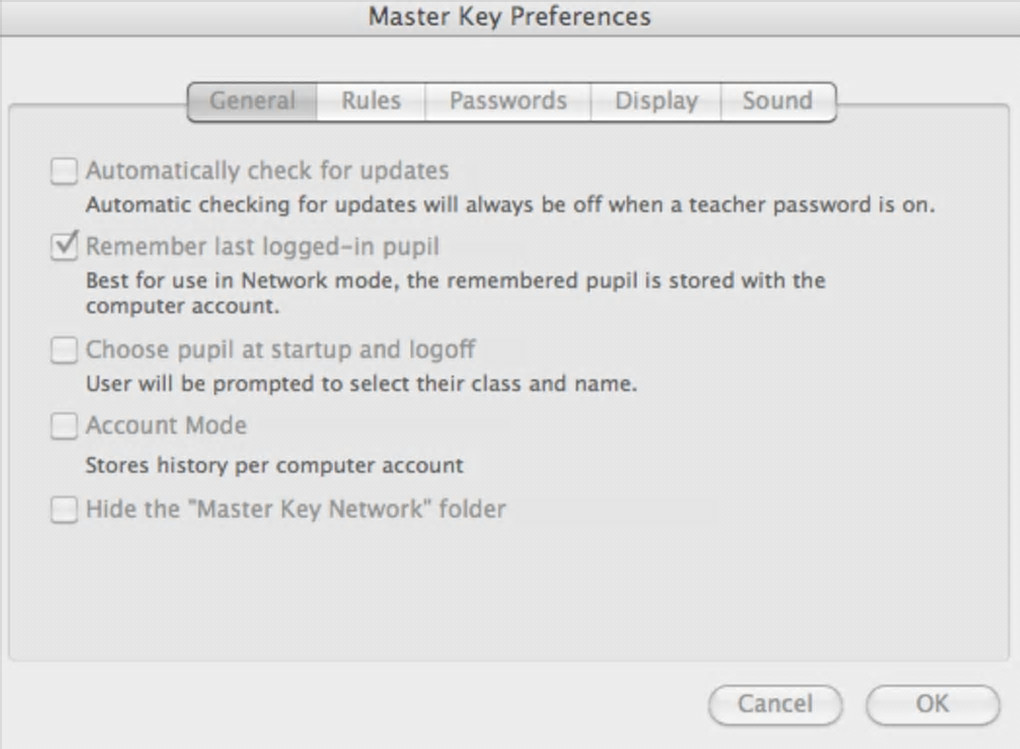Click the "User will be prompted" description

tap(361, 383)
